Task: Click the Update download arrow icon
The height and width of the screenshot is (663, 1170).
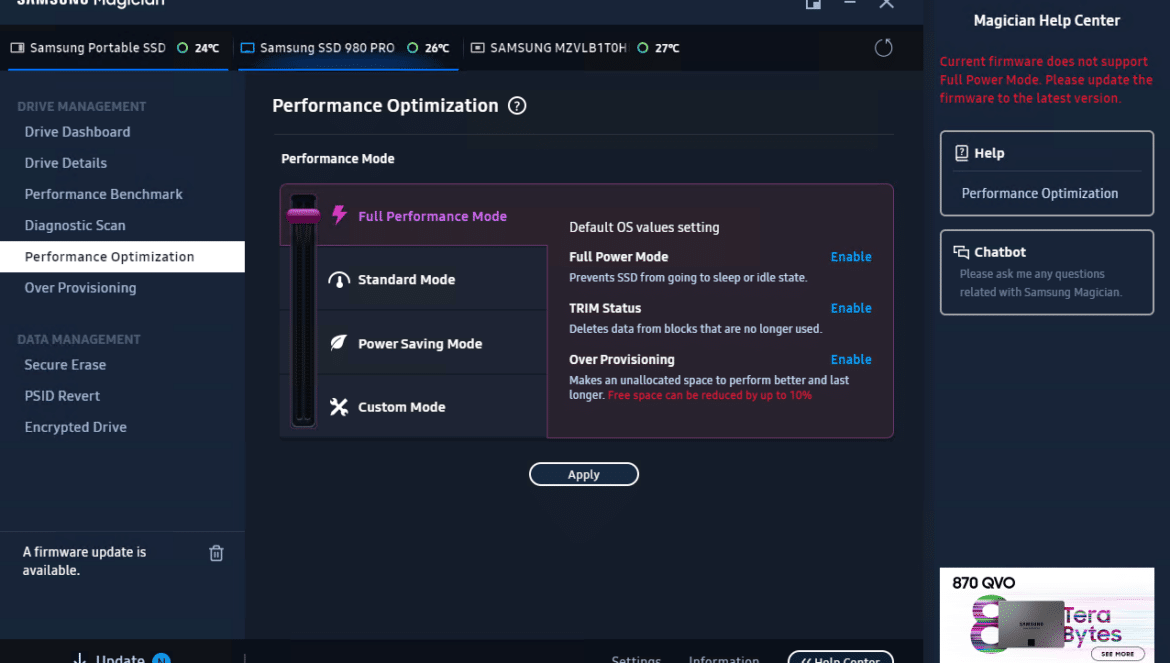Action: [79, 658]
